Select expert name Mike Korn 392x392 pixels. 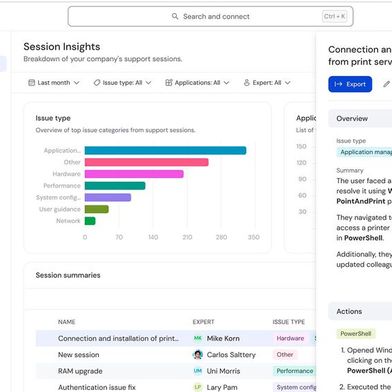coord(223,338)
